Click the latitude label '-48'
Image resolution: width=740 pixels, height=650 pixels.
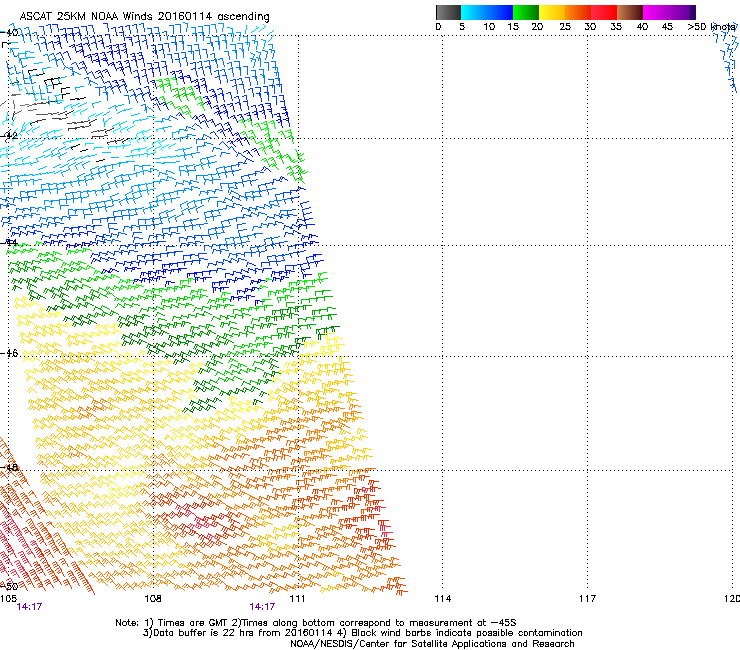[x=9, y=467]
